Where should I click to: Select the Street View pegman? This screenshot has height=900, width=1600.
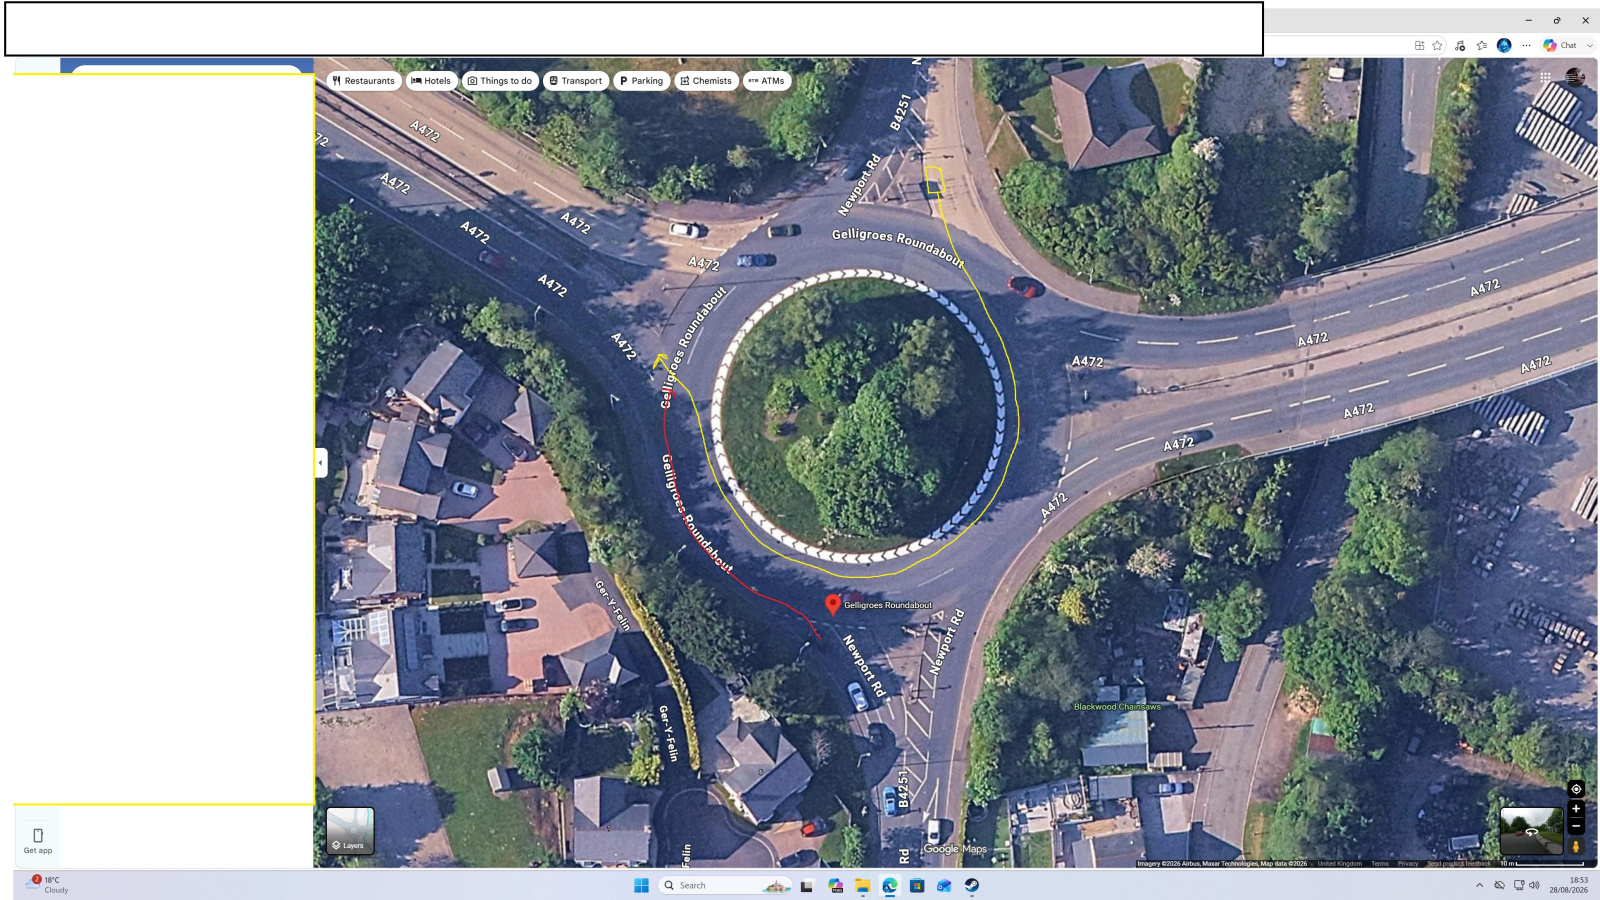tap(1576, 846)
